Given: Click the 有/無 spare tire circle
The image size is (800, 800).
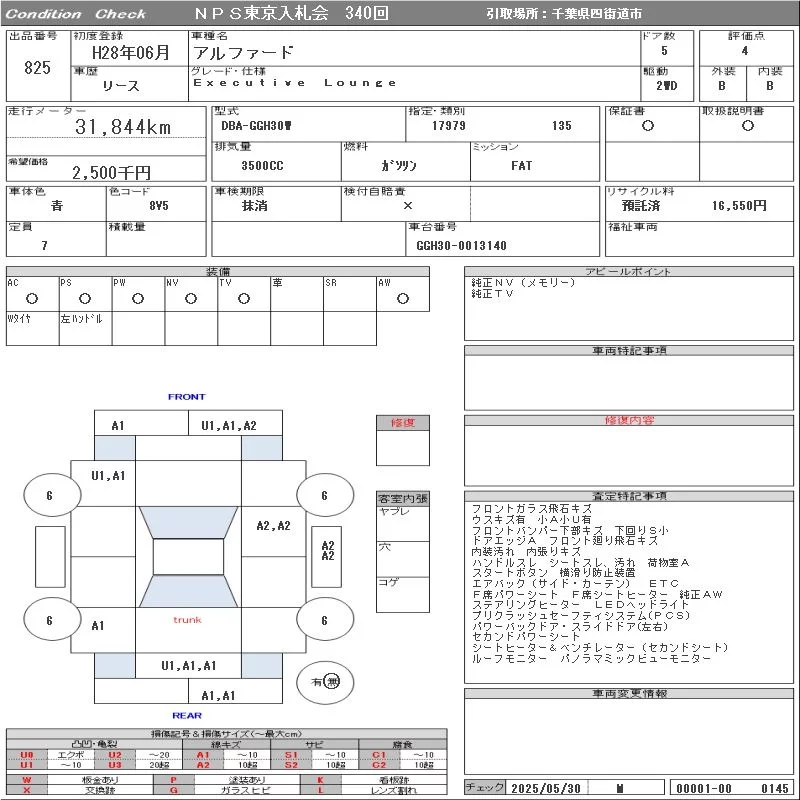Looking at the screenshot, I should click(325, 682).
